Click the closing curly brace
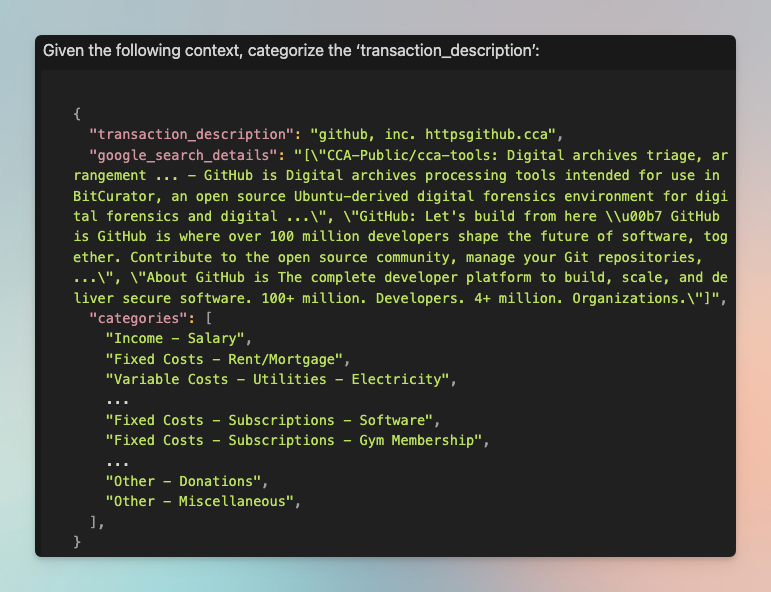The height and width of the screenshot is (592, 771). coord(77,541)
